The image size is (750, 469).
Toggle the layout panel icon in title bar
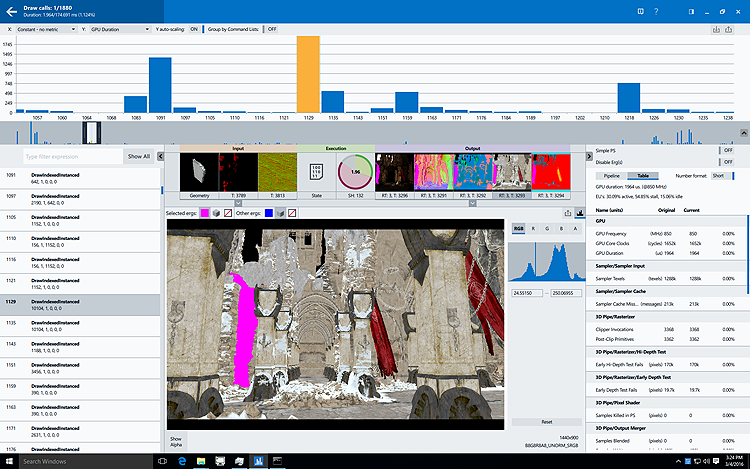691,11
